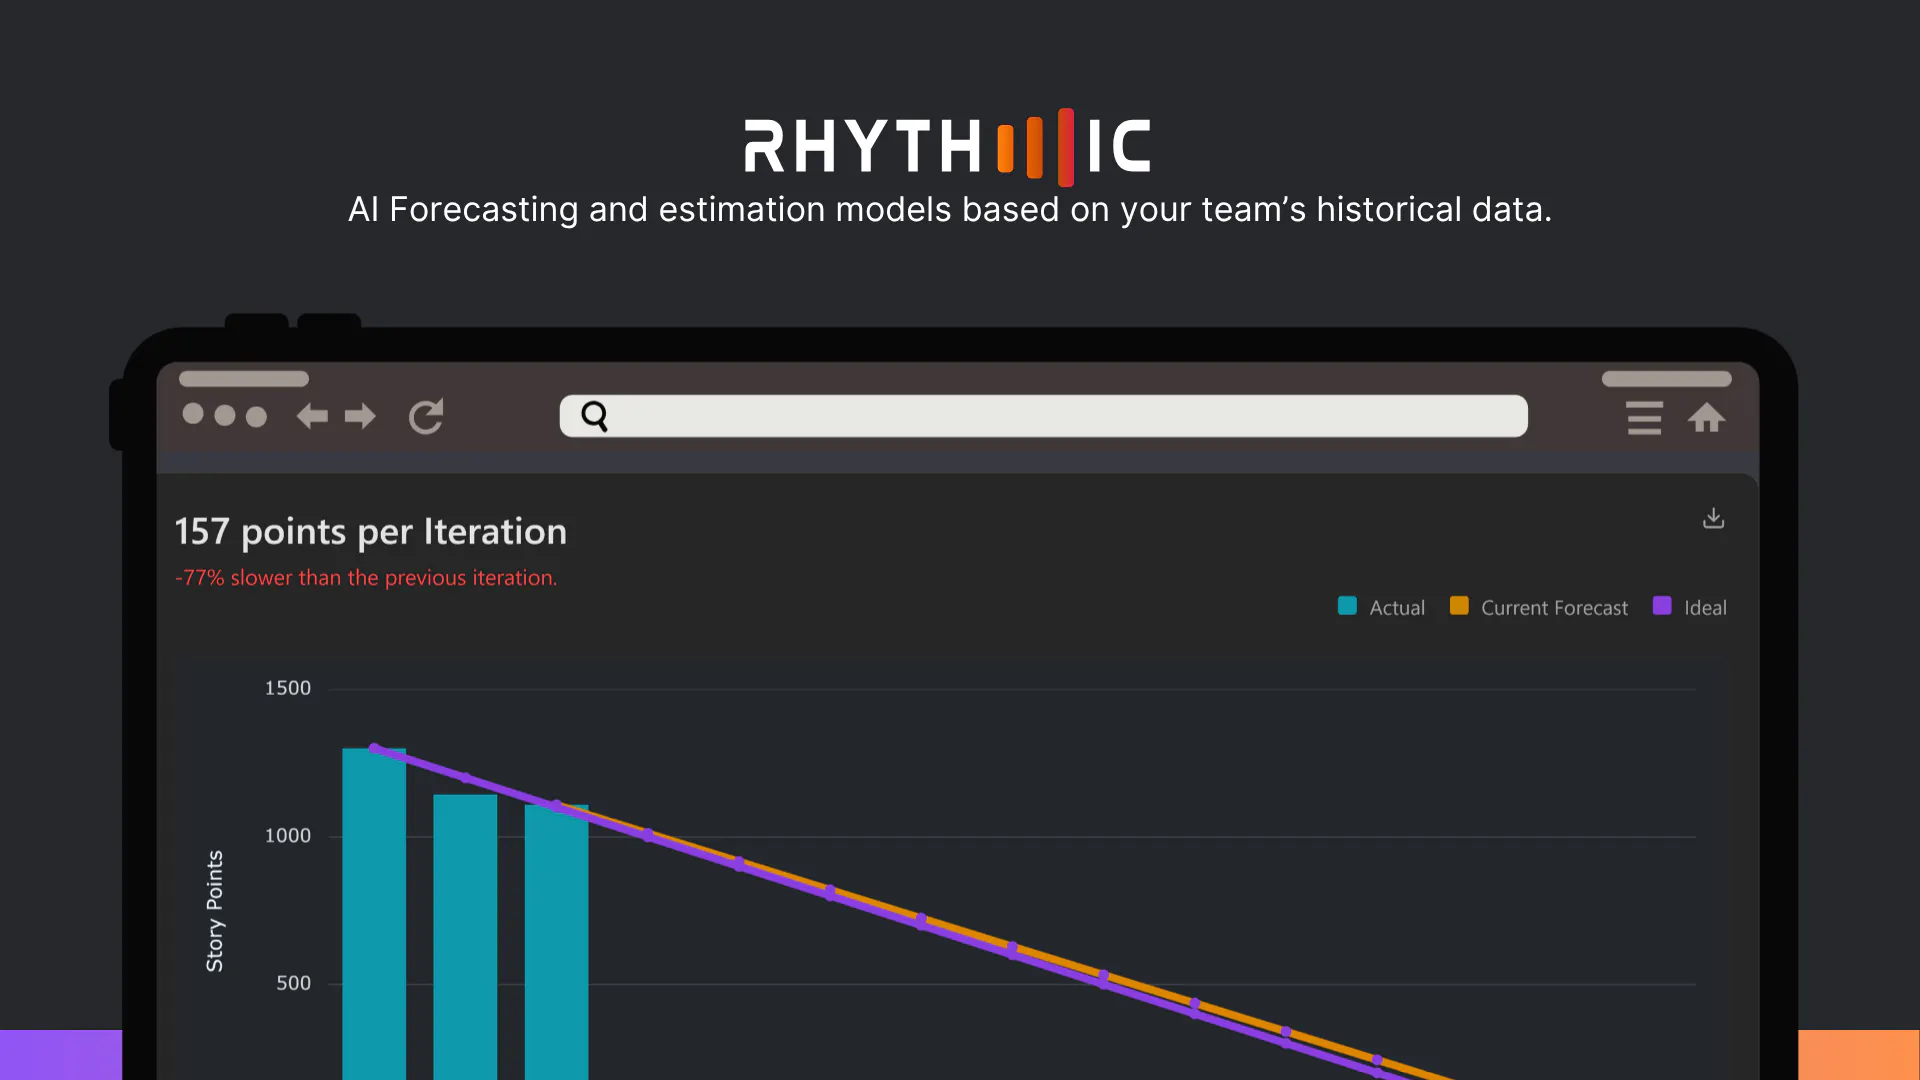The image size is (1920, 1080).
Task: Click the Story Points axis title
Action: tap(214, 911)
